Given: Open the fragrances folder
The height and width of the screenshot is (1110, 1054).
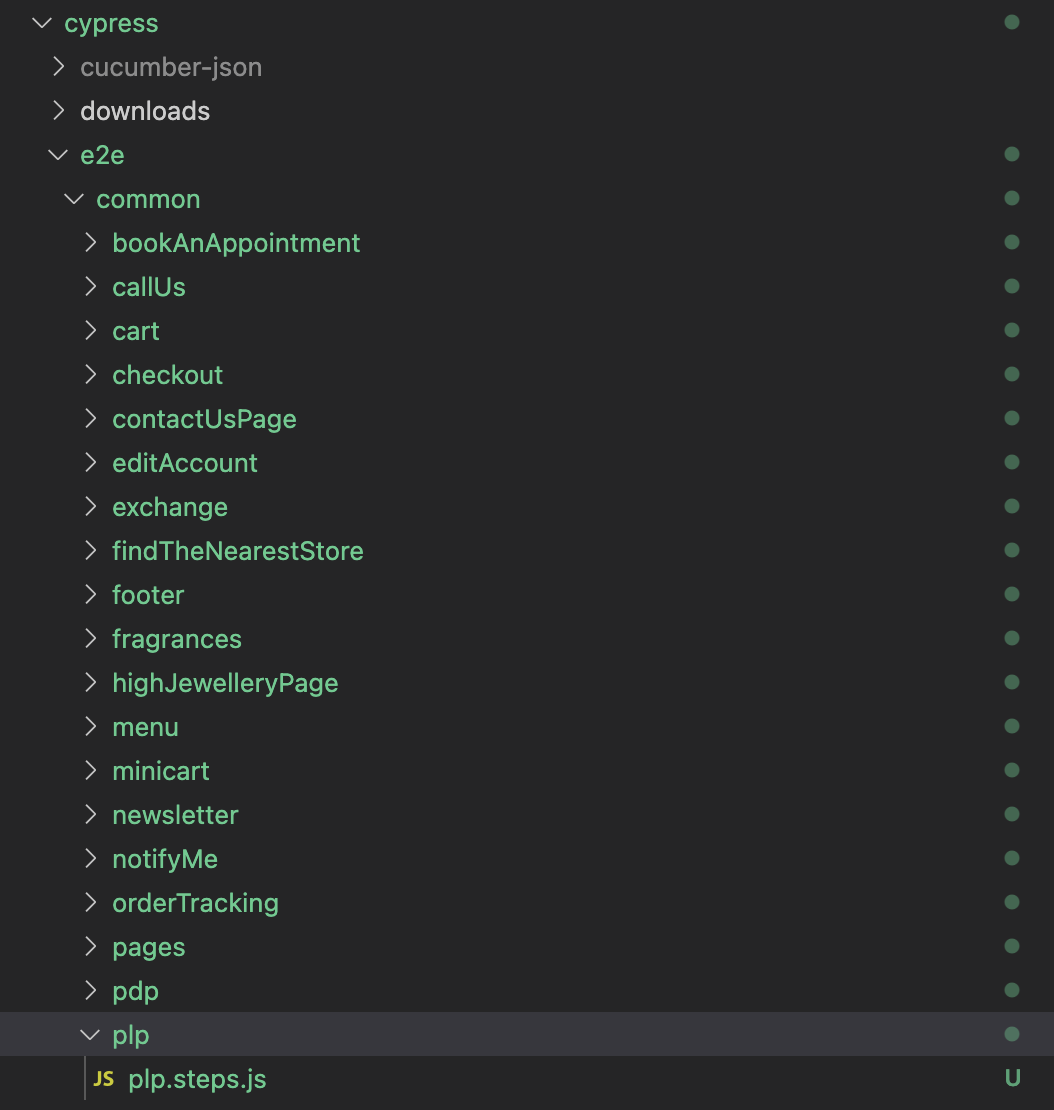Looking at the screenshot, I should pos(177,638).
